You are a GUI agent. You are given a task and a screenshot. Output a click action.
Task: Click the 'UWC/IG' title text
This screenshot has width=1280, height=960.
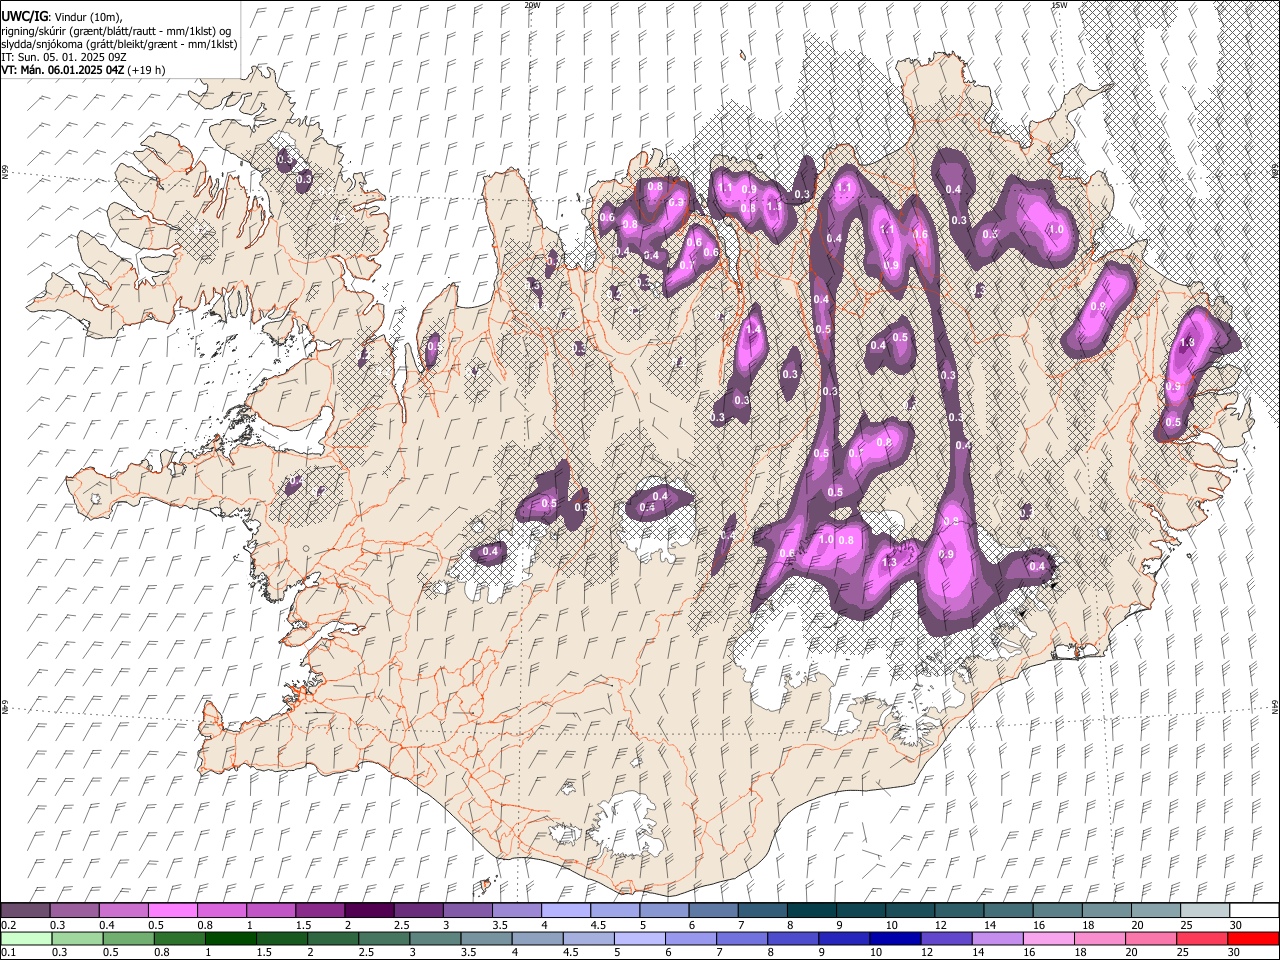[x=24, y=16]
